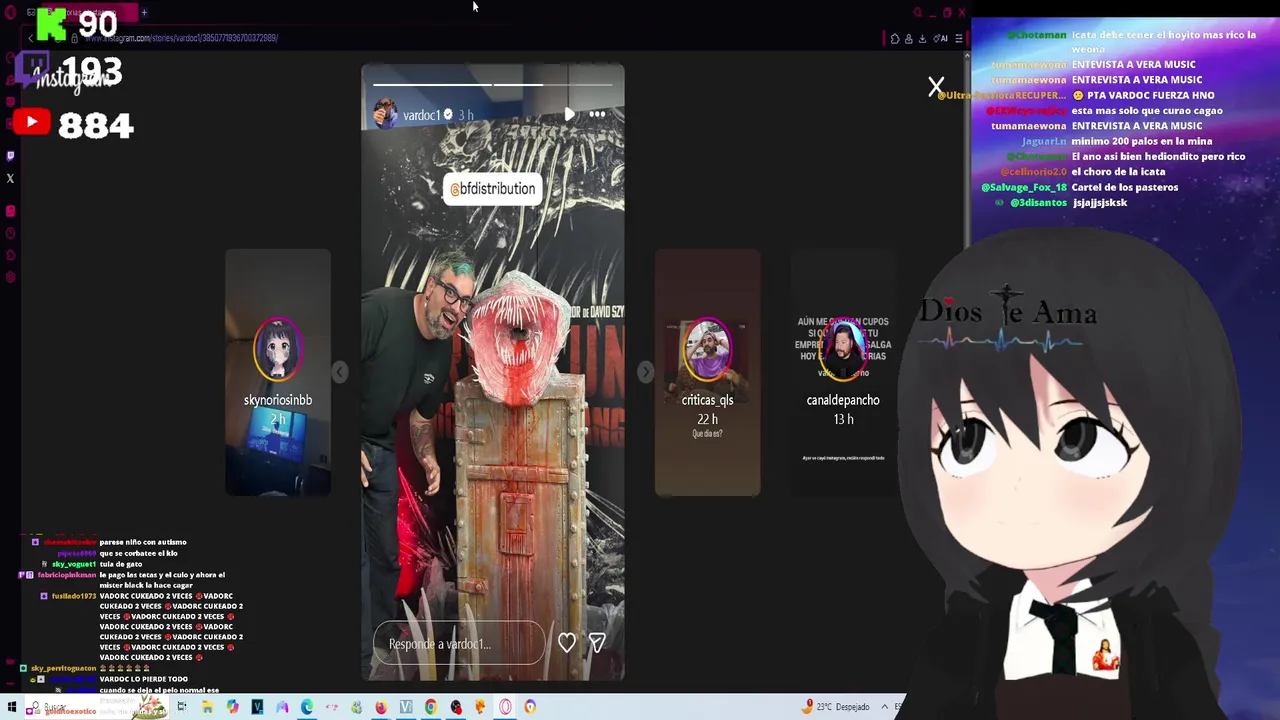This screenshot has width=1280, height=720.
Task: Like the story with the heart icon
Action: (567, 643)
